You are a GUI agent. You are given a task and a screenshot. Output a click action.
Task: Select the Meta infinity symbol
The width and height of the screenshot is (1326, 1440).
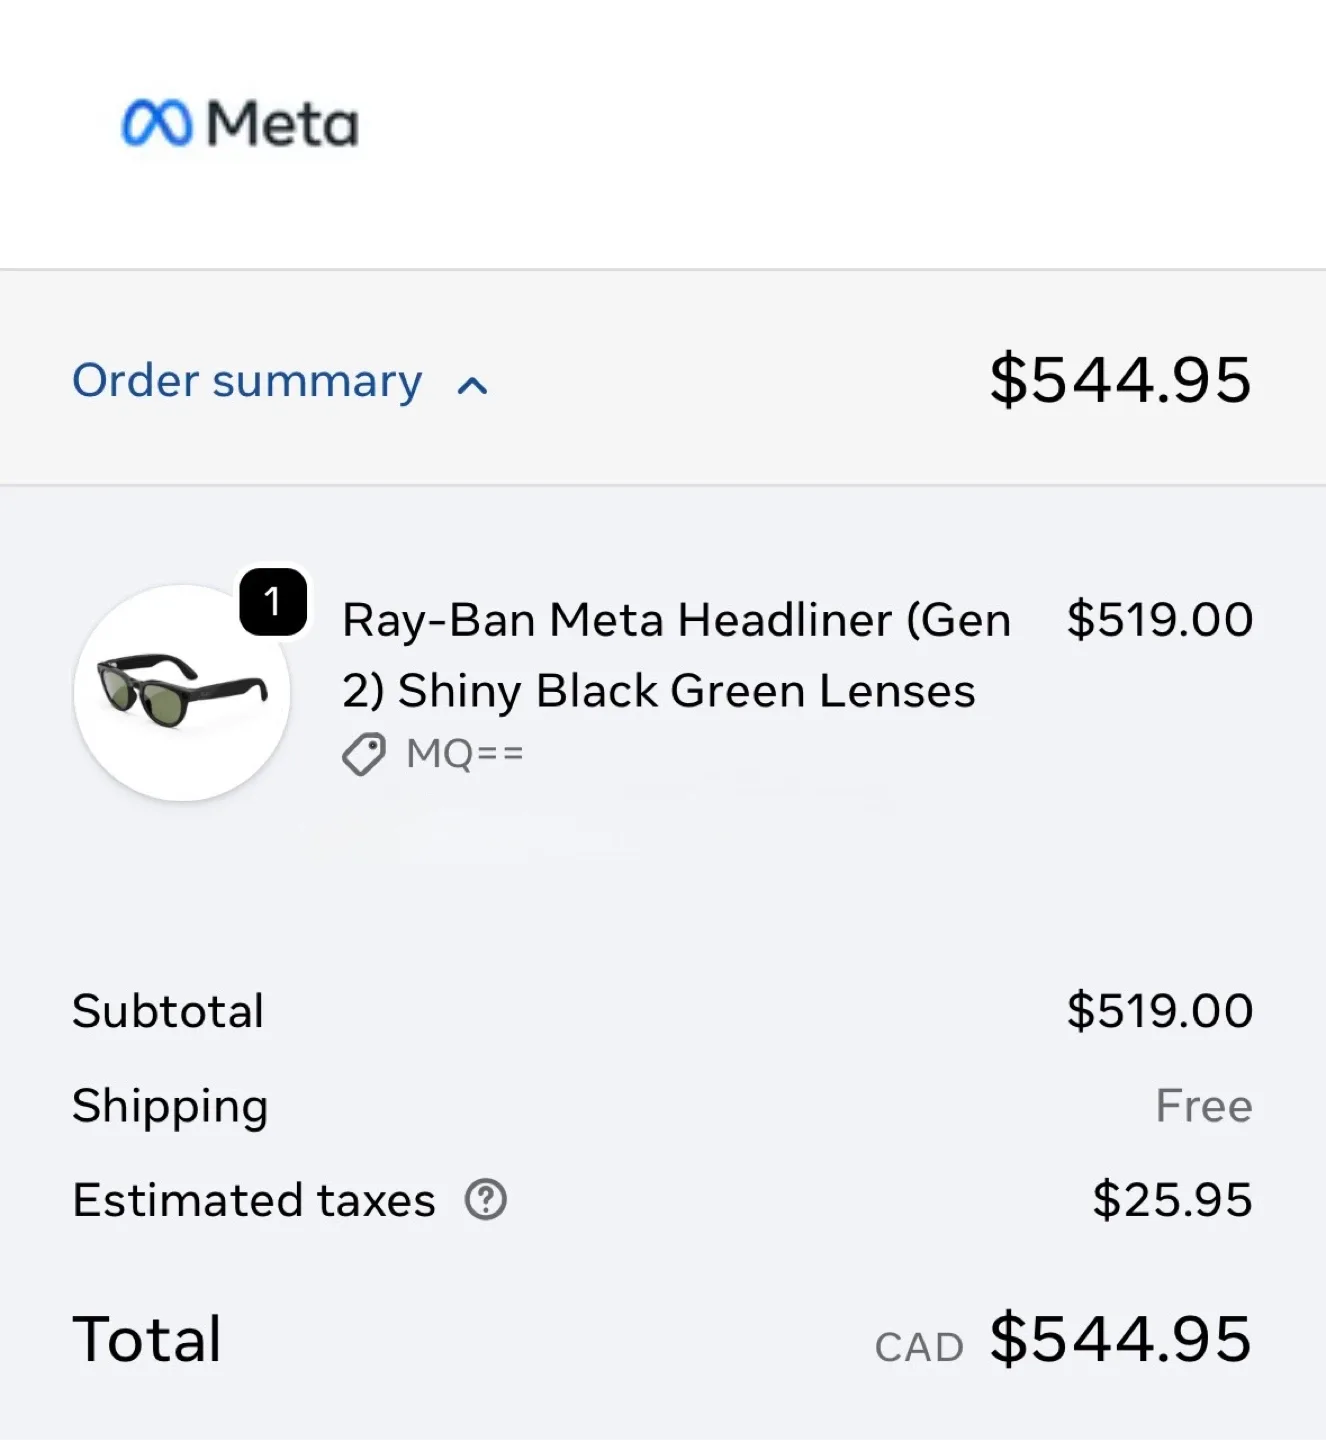156,121
